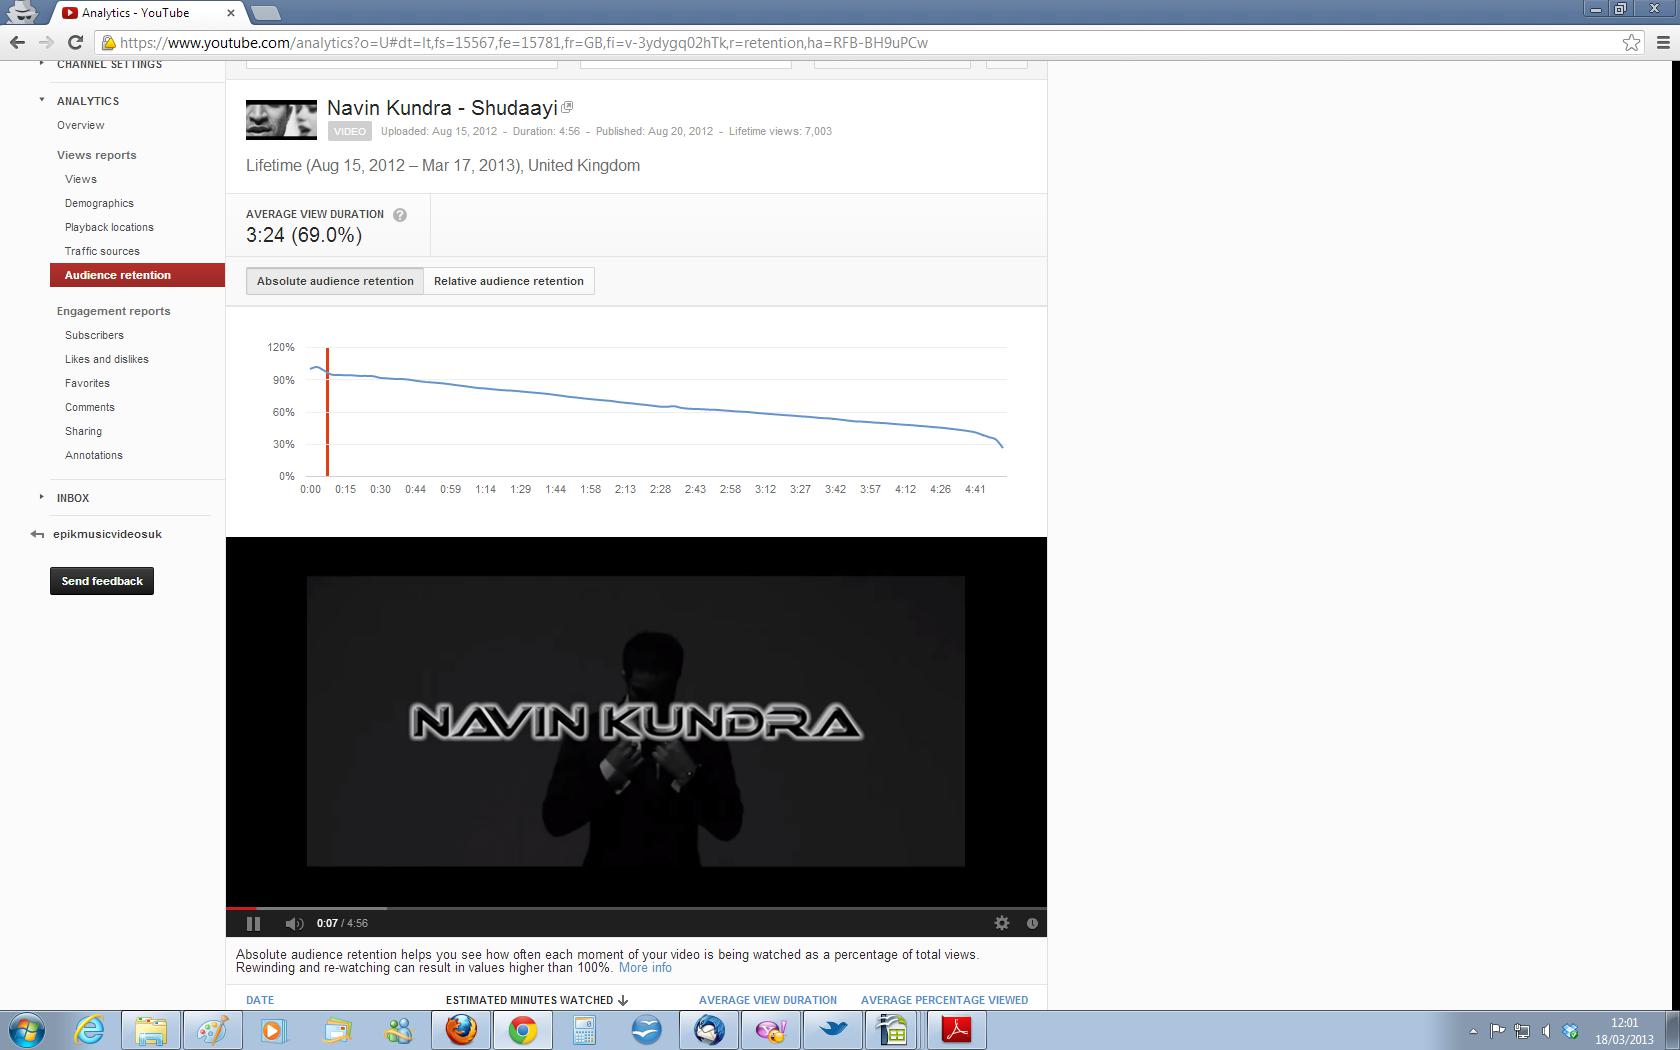The width and height of the screenshot is (1680, 1050).
Task: Sort by Estimated Minutes Watched column
Action: [537, 1000]
